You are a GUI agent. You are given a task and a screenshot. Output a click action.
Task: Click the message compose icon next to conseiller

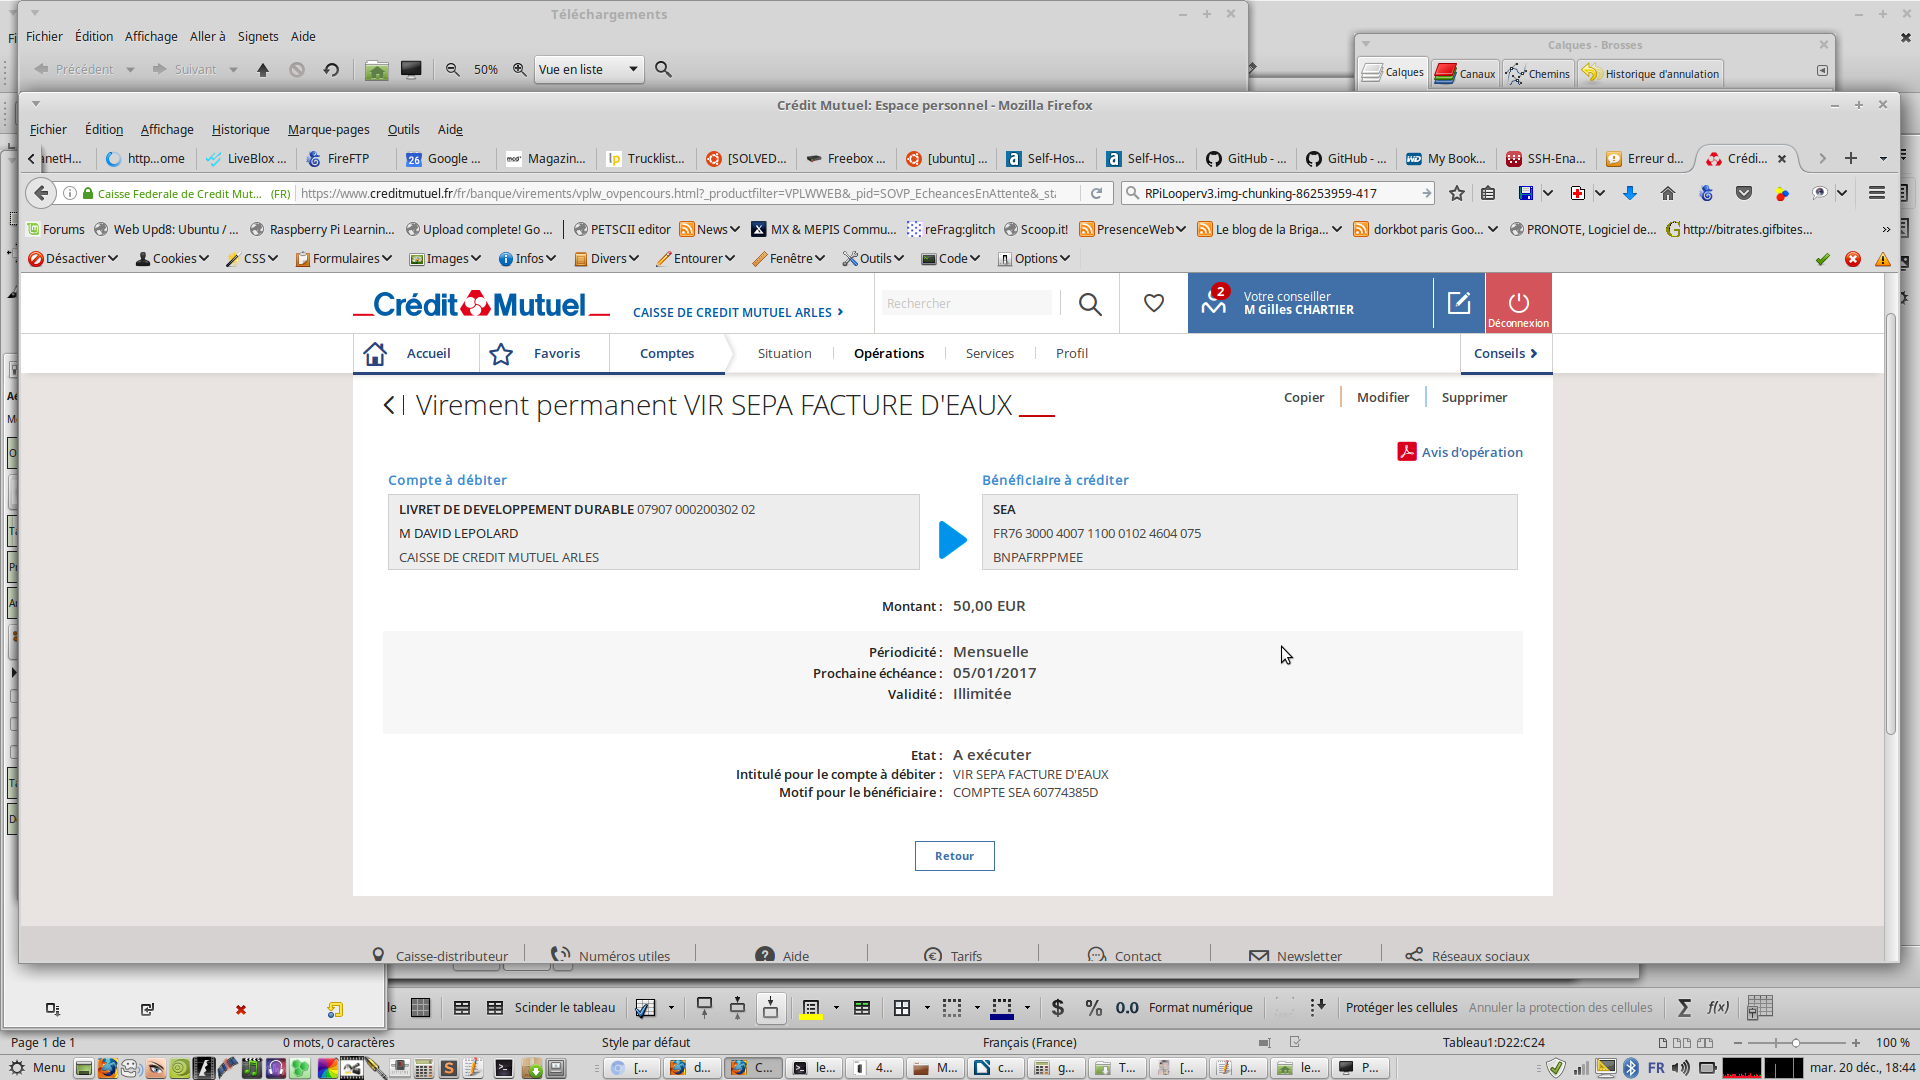coord(1459,303)
